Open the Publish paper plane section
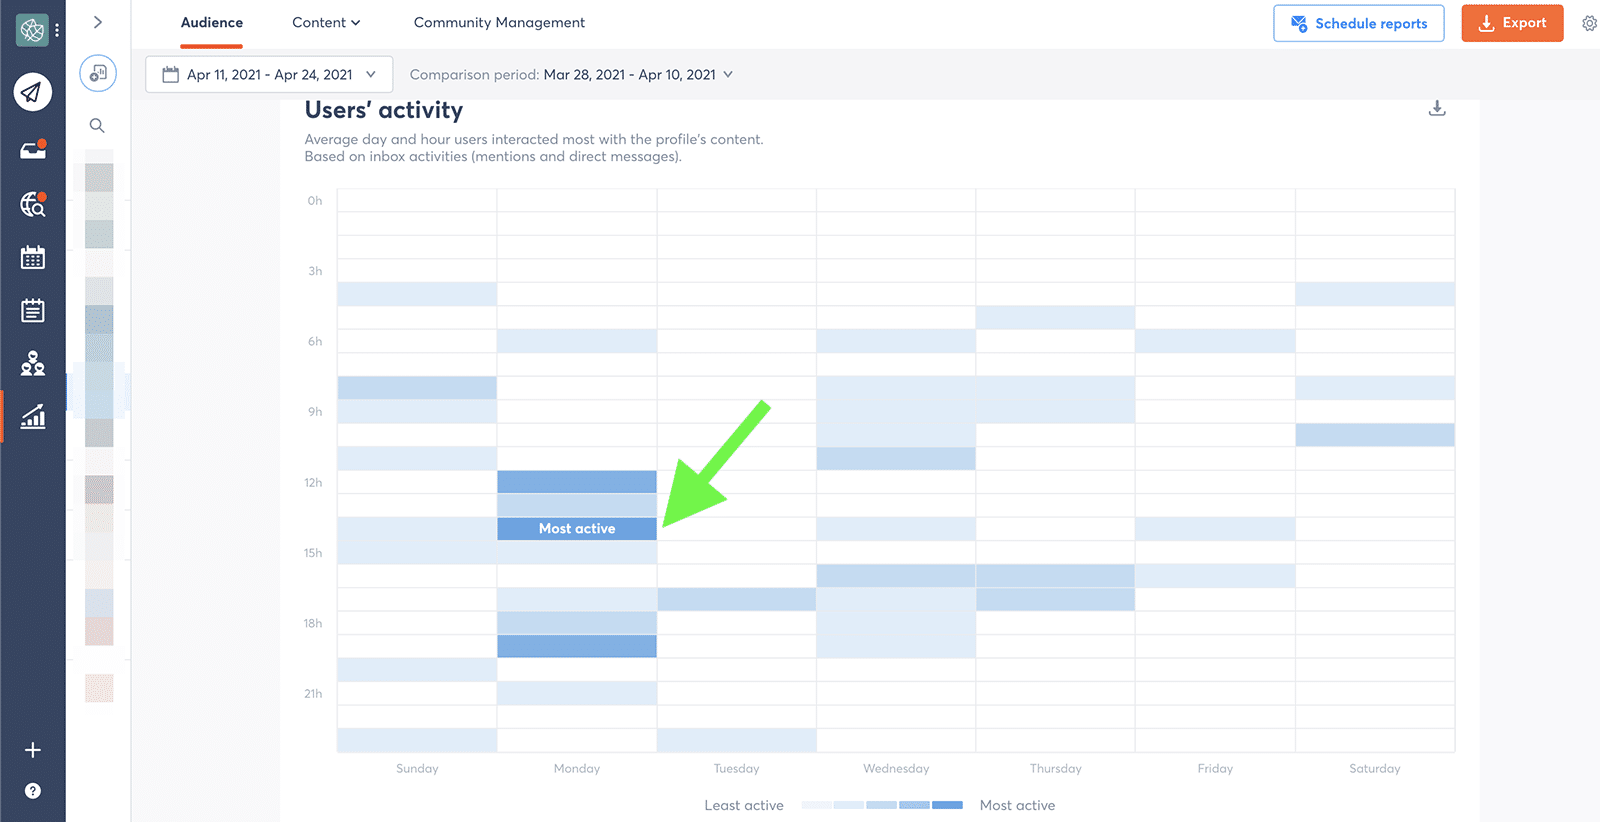This screenshot has width=1600, height=822. (32, 92)
